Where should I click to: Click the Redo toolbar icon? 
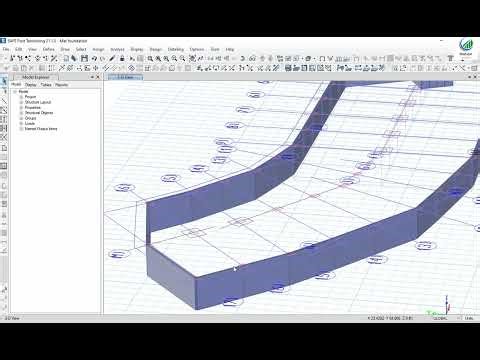[103, 58]
